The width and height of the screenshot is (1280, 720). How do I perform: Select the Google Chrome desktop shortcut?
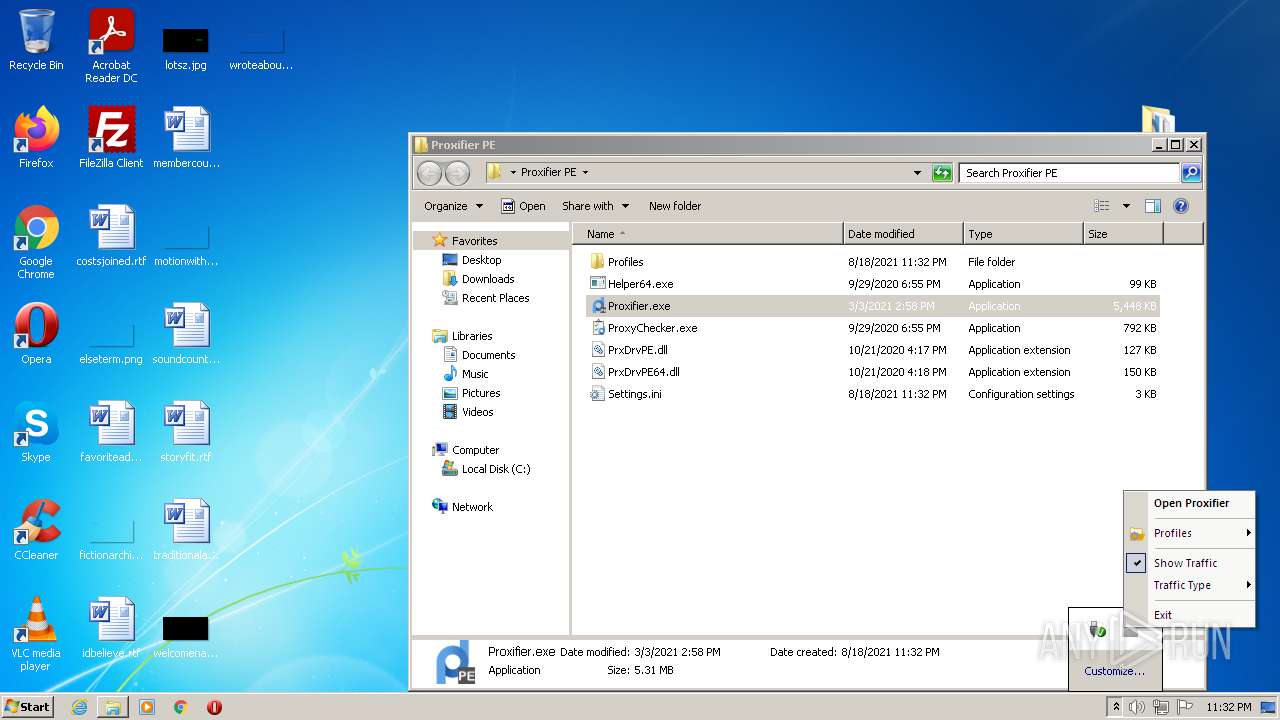coord(36,242)
